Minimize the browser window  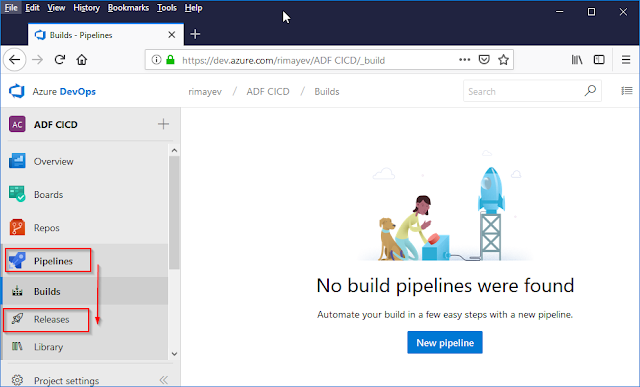560,12
